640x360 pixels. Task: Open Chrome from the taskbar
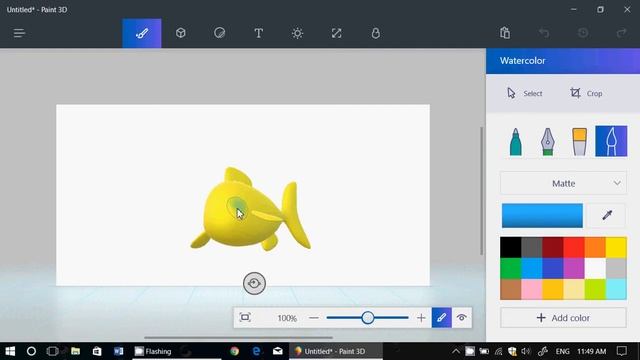(x=234, y=351)
